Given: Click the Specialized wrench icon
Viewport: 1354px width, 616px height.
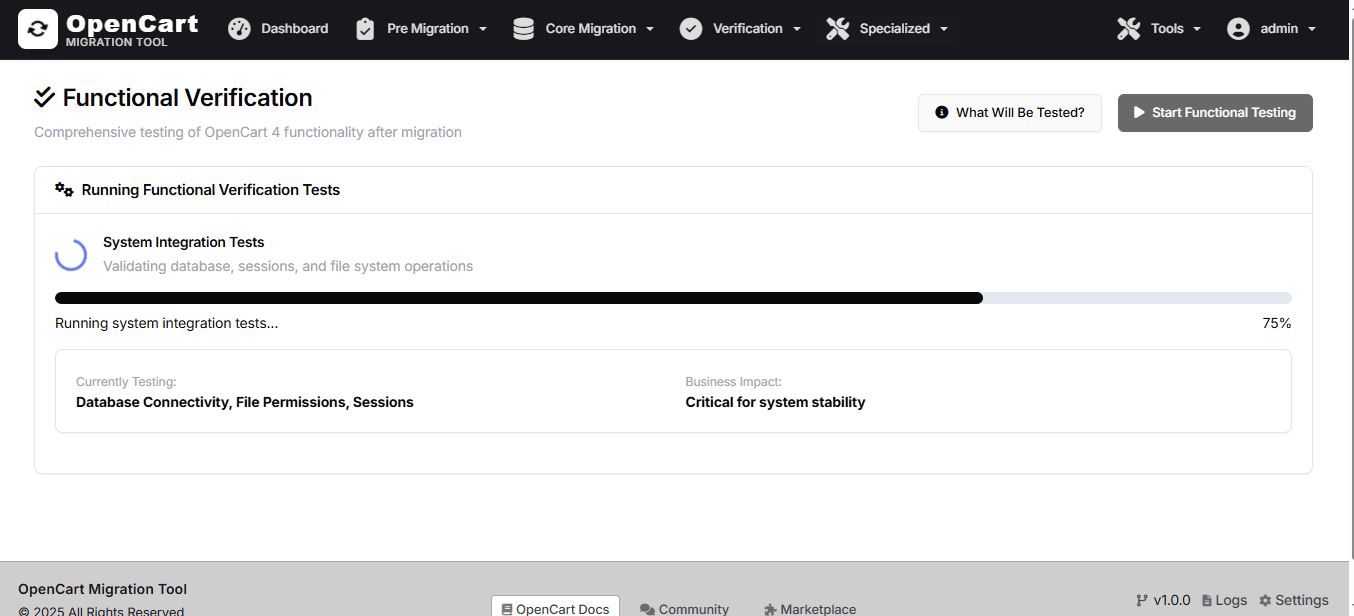Looking at the screenshot, I should 838,29.
